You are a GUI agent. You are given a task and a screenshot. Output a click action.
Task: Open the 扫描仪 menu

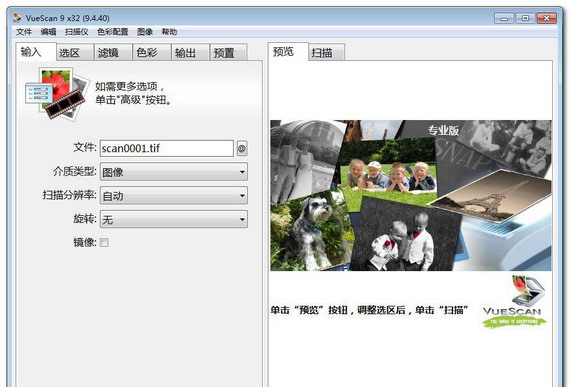pos(77,32)
